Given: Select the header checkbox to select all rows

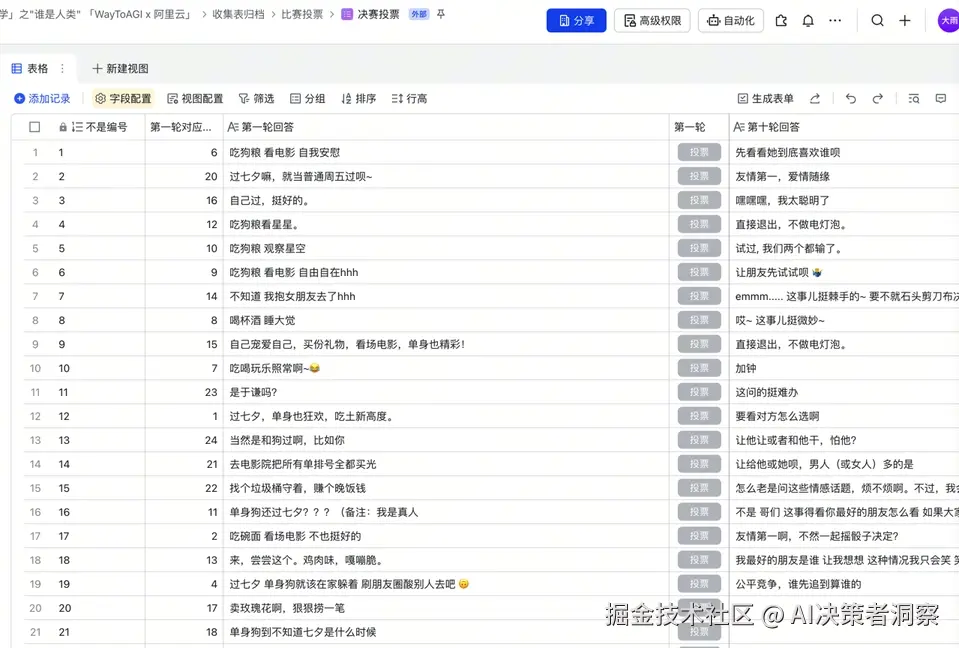Looking at the screenshot, I should coord(35,126).
